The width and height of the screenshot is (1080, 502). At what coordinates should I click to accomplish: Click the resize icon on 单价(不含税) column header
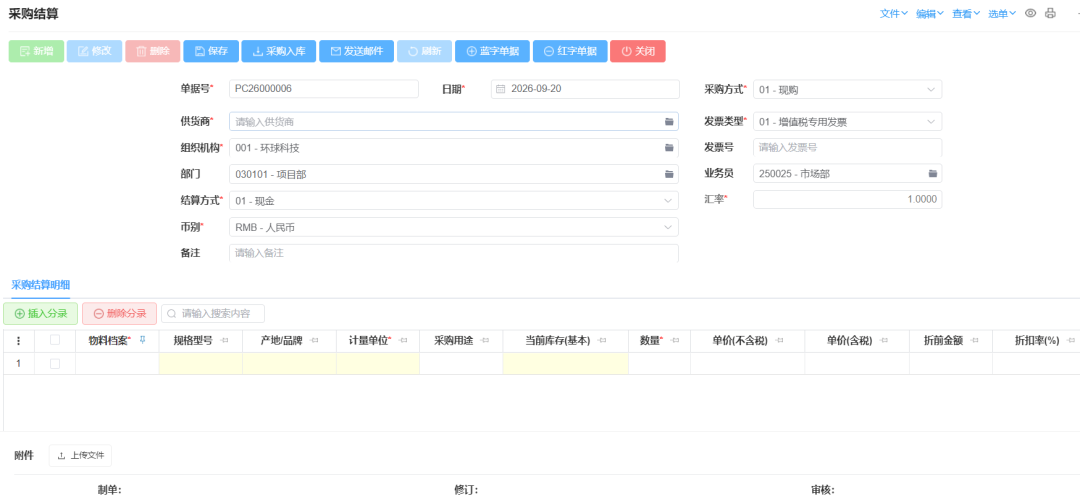click(x=780, y=340)
